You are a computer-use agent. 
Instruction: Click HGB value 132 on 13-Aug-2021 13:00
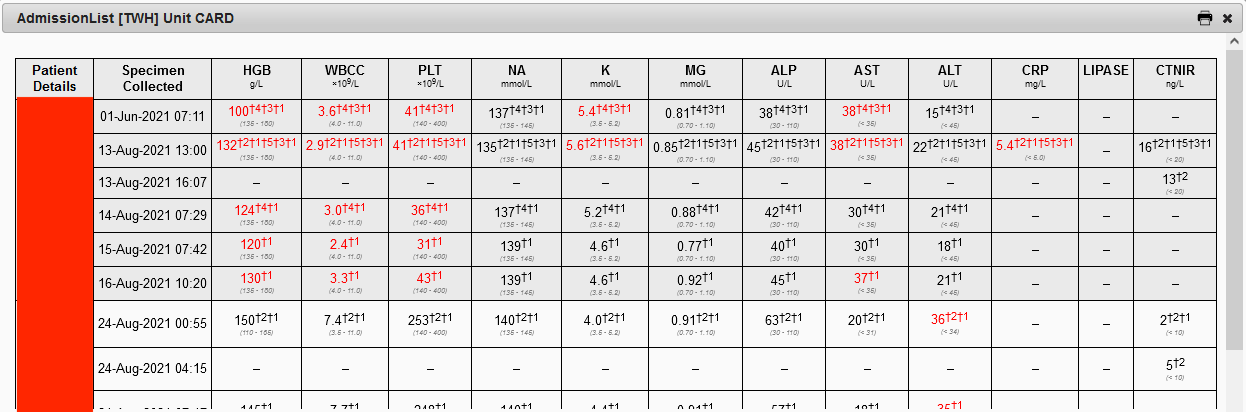257,146
